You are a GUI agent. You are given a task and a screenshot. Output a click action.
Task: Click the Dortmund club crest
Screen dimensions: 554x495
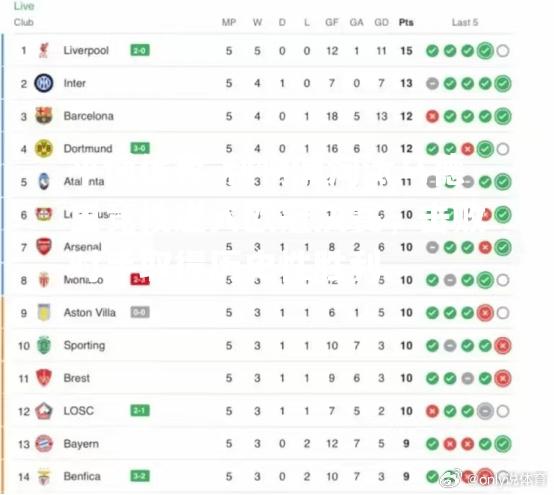44,148
